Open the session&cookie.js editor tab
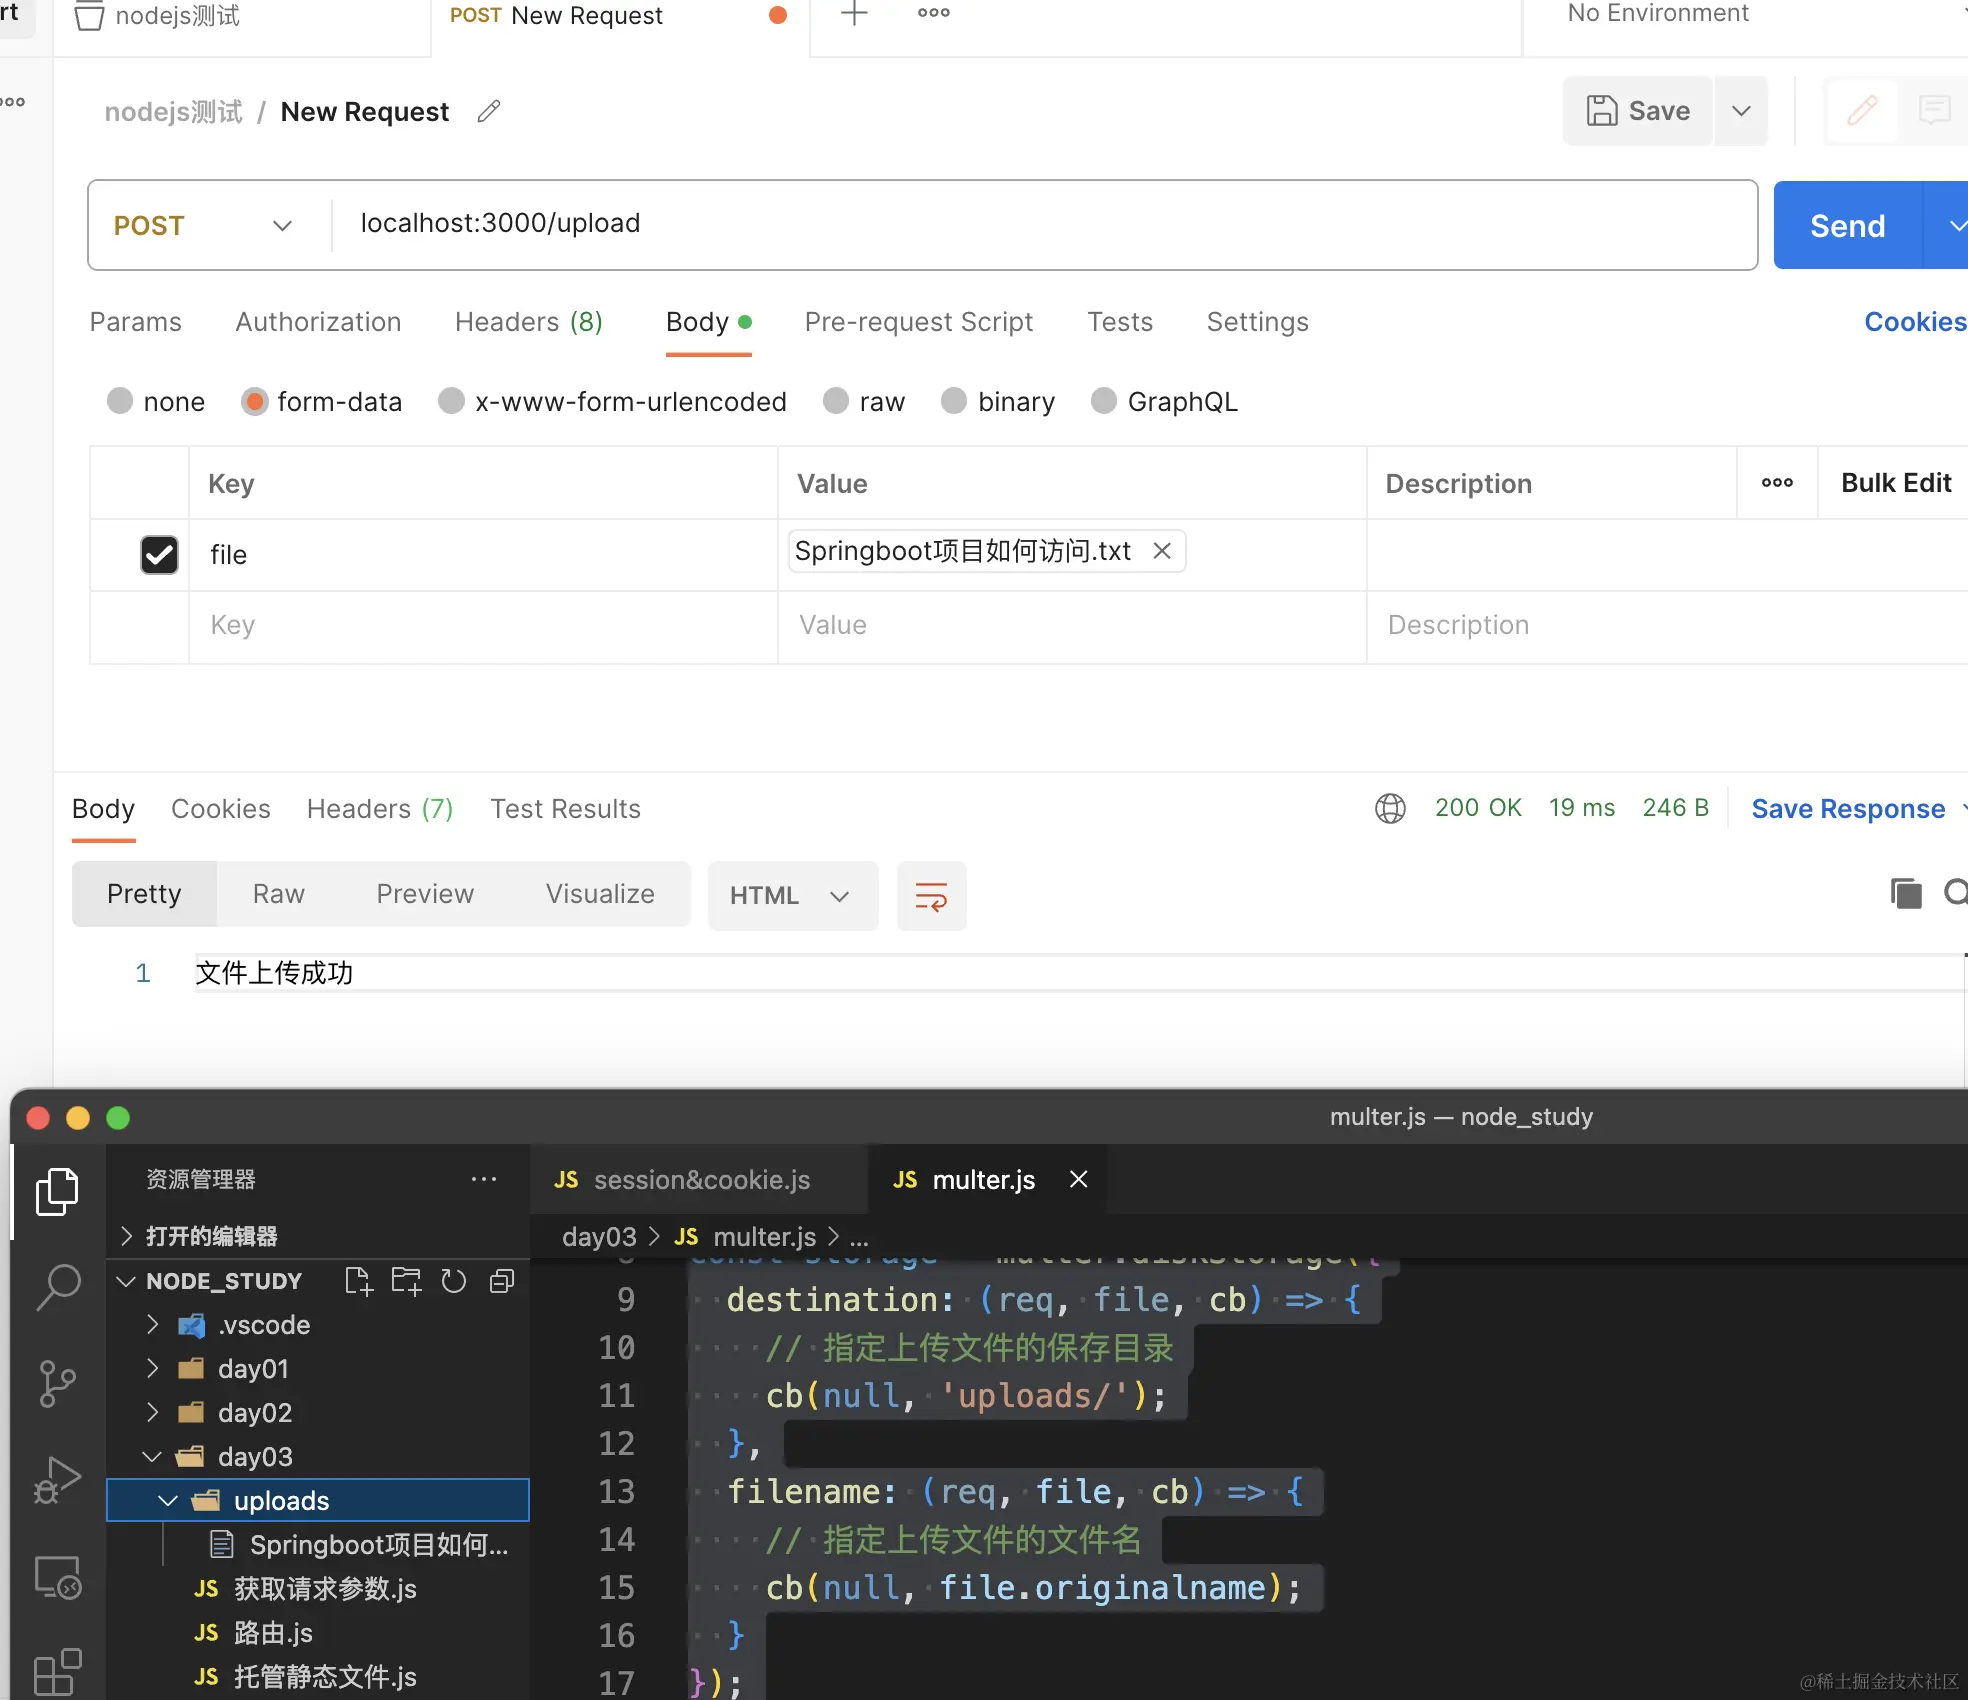The width and height of the screenshot is (1968, 1700). click(x=700, y=1180)
